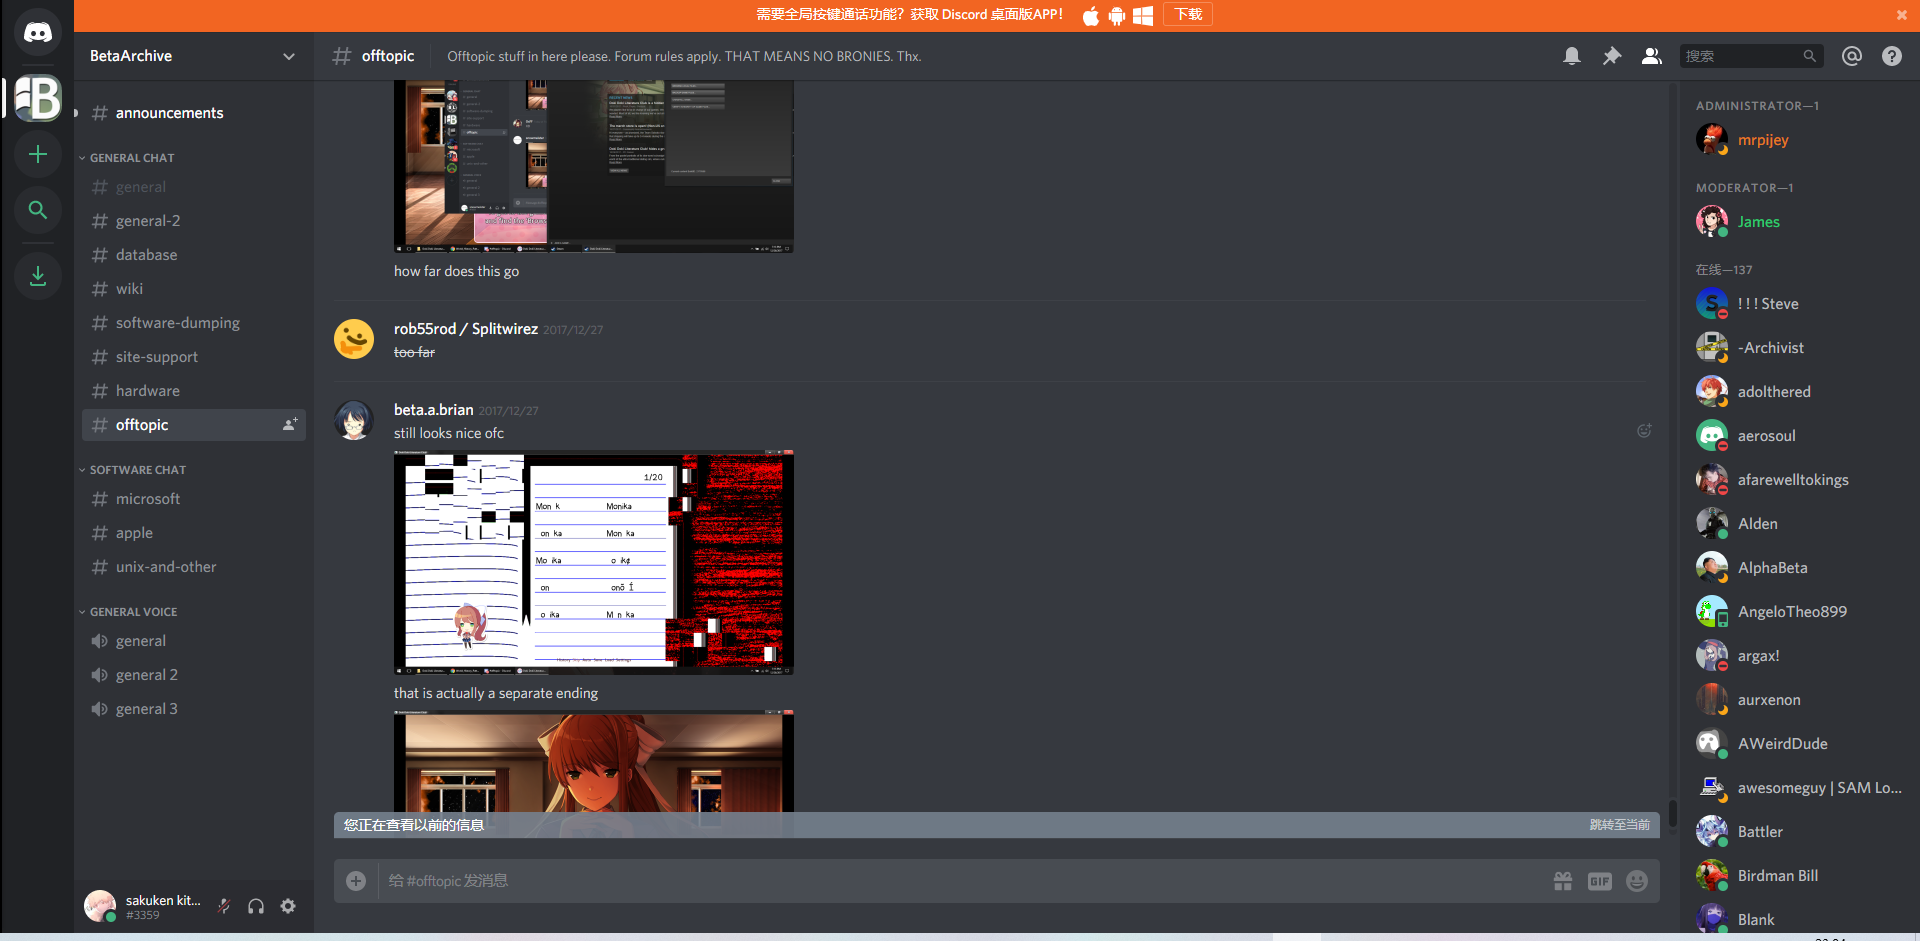Open the microsoft channel
The height and width of the screenshot is (941, 1920).
coord(194,499)
